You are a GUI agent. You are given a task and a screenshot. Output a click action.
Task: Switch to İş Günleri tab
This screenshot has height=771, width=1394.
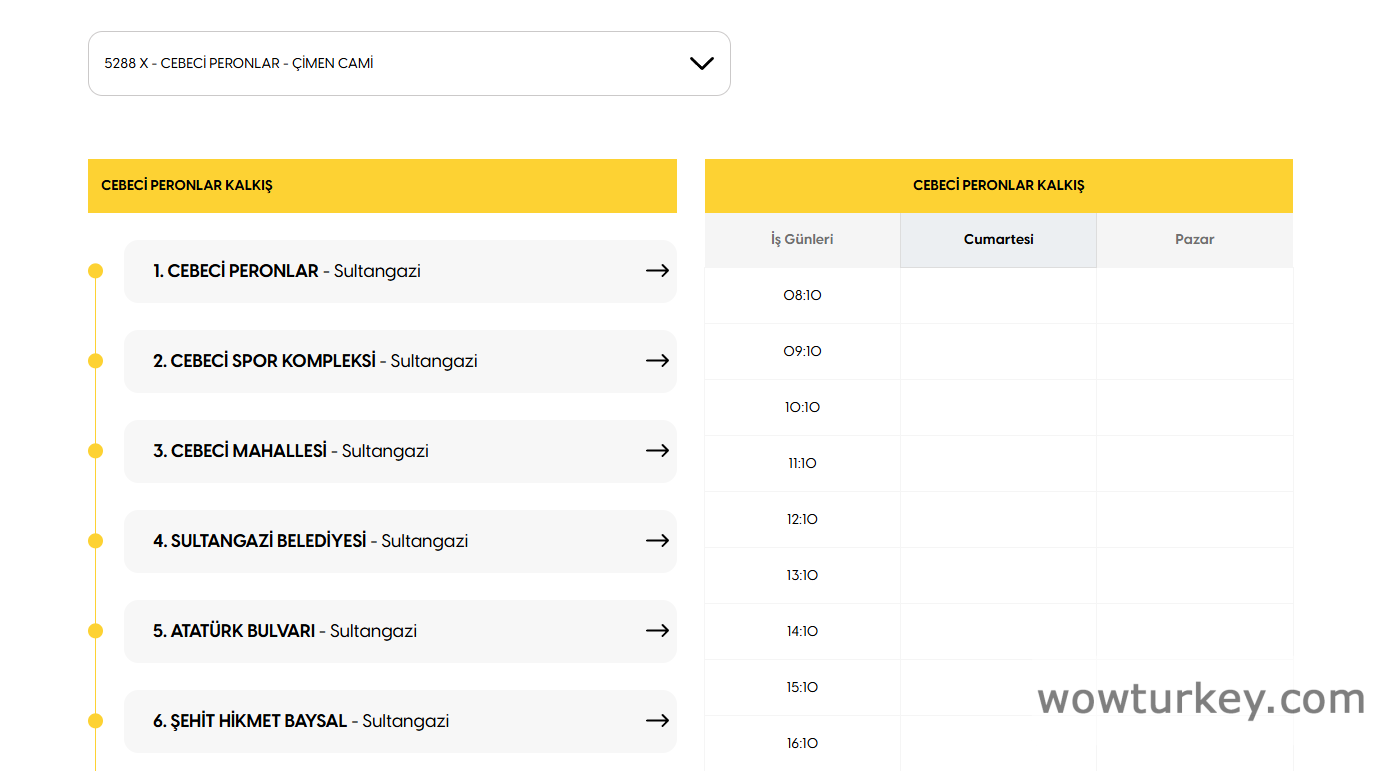(x=802, y=240)
